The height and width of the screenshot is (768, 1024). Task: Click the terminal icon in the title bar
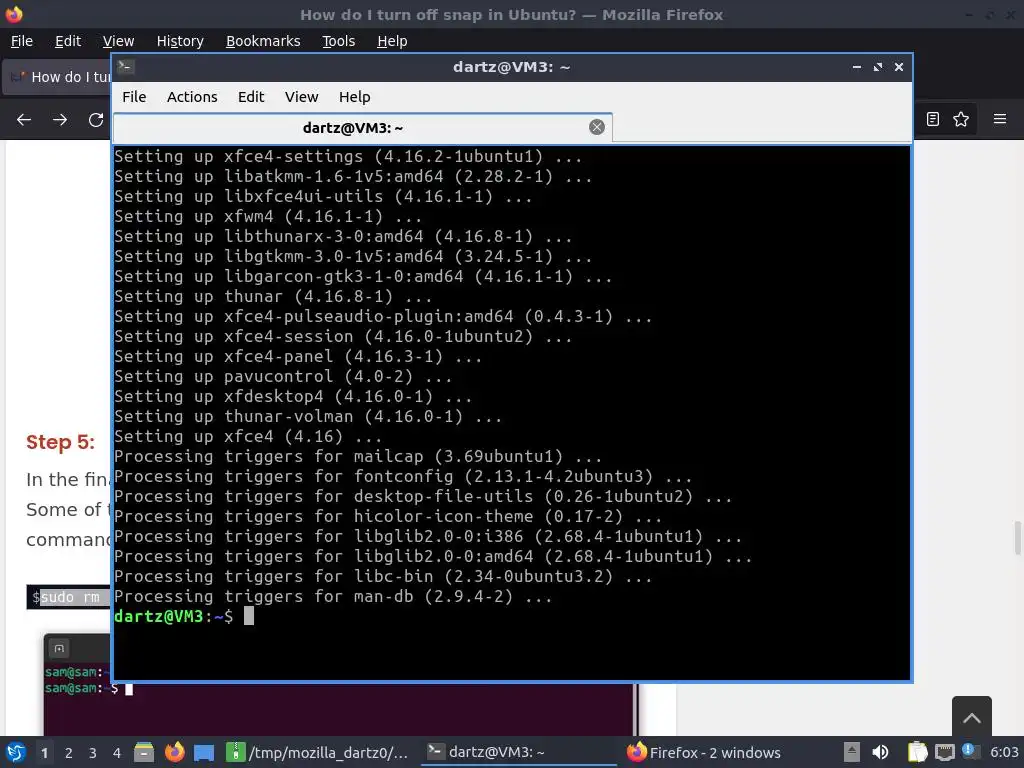(125, 67)
